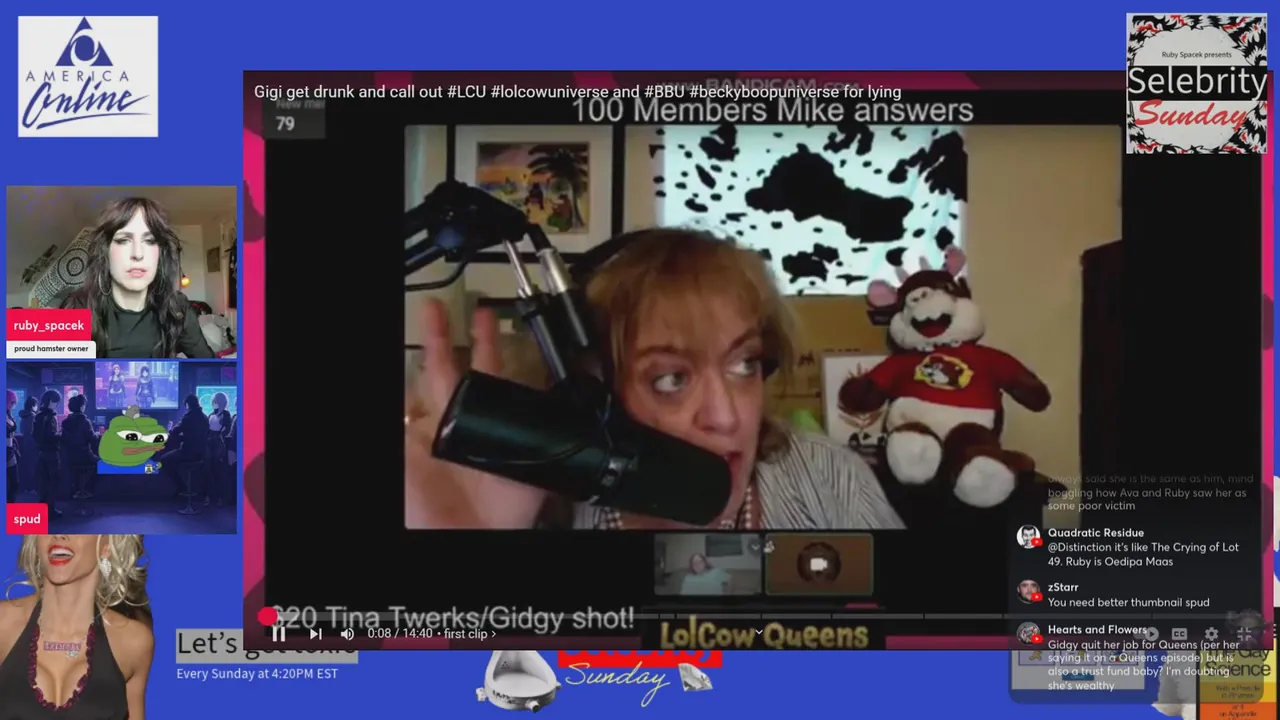Image resolution: width=1280 pixels, height=720 pixels.
Task: Click the 'Every Sunday at 4:20PM EST' text
Action: pyautogui.click(x=257, y=673)
